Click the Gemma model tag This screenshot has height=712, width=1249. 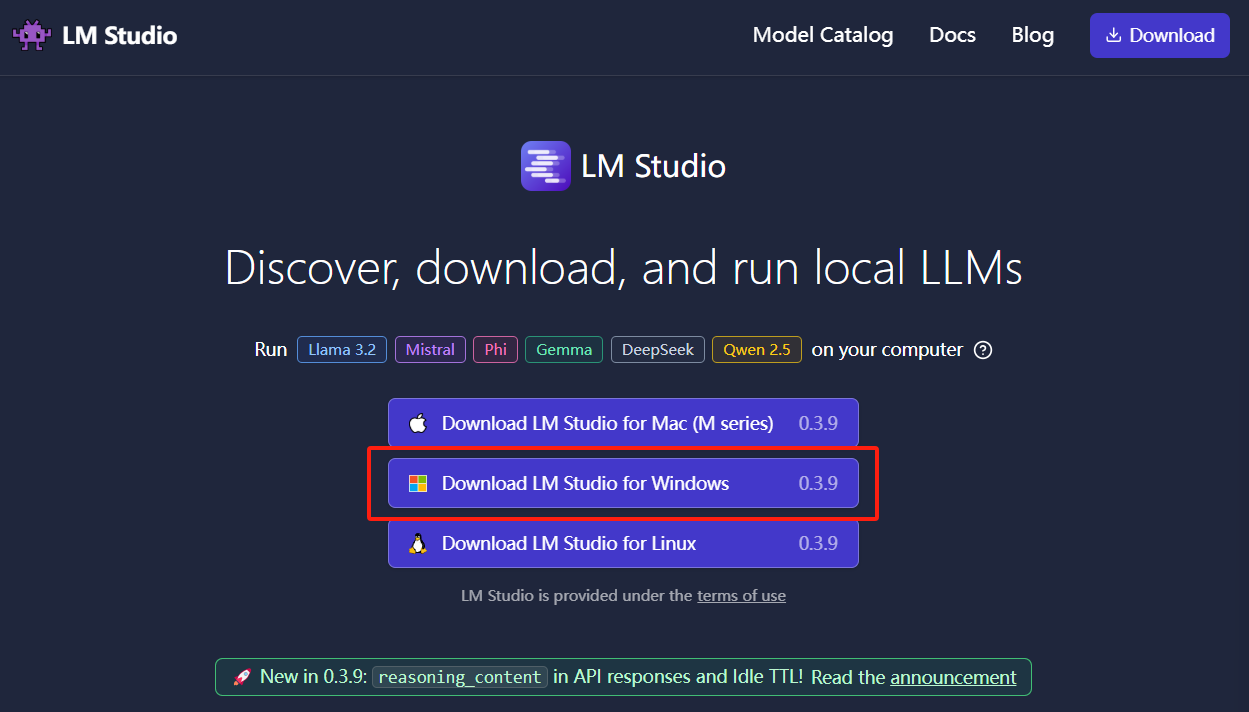coord(564,350)
